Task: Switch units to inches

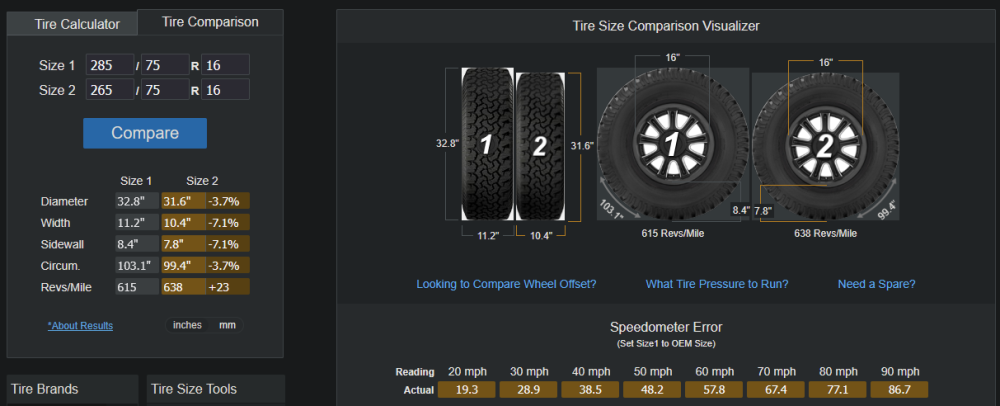Action: [x=187, y=325]
